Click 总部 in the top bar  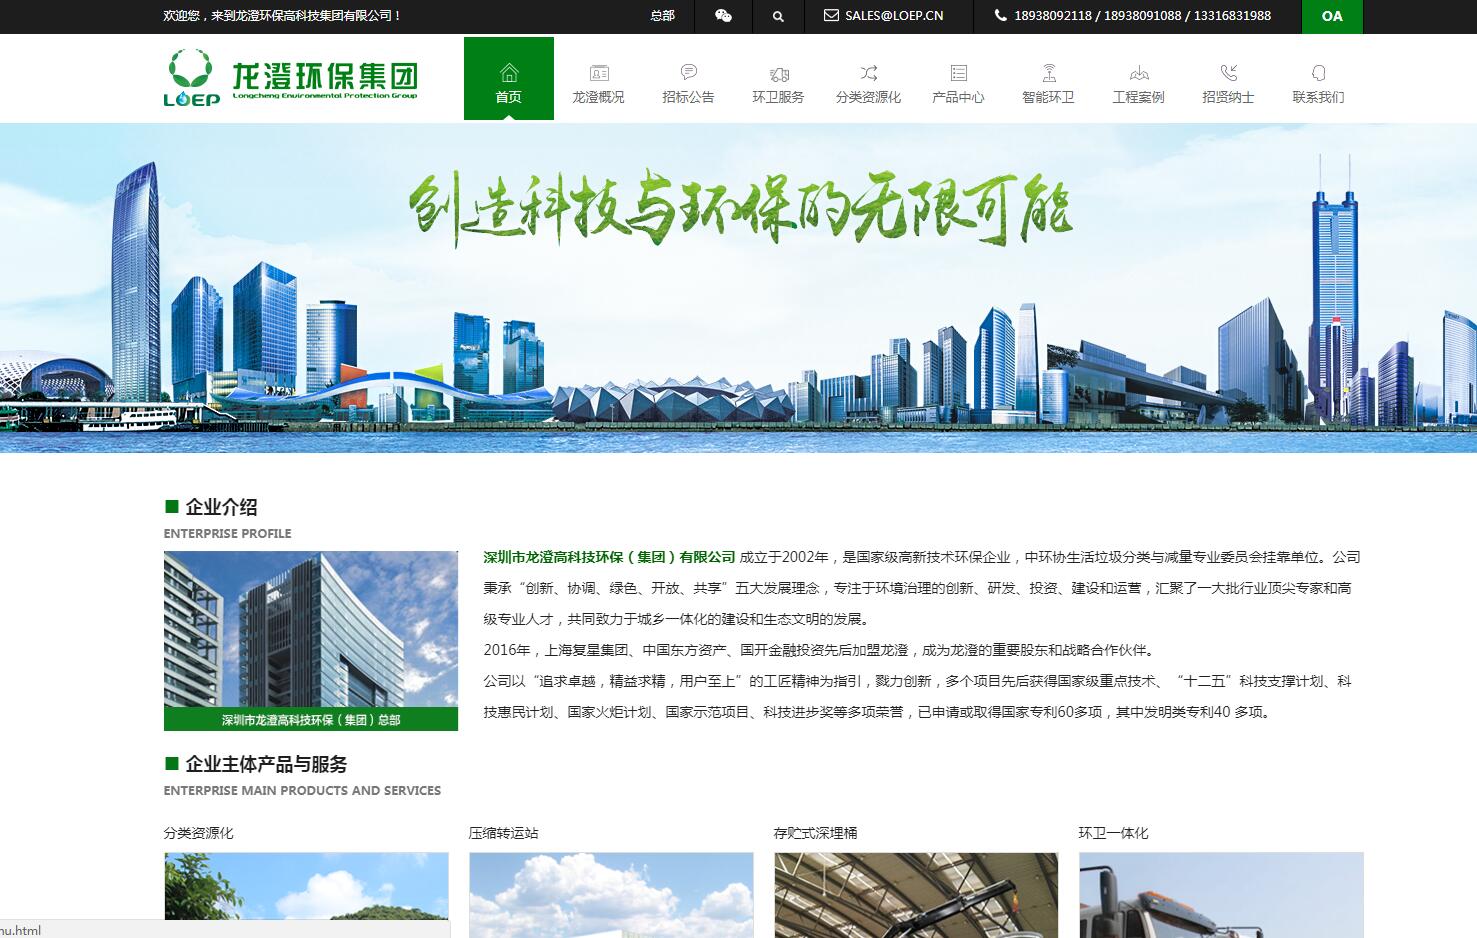660,16
